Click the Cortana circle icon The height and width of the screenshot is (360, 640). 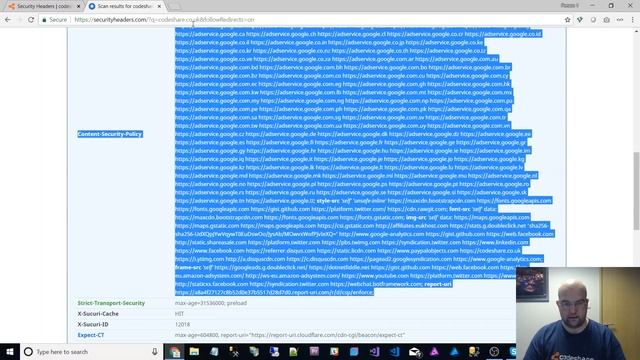pos(28,351)
